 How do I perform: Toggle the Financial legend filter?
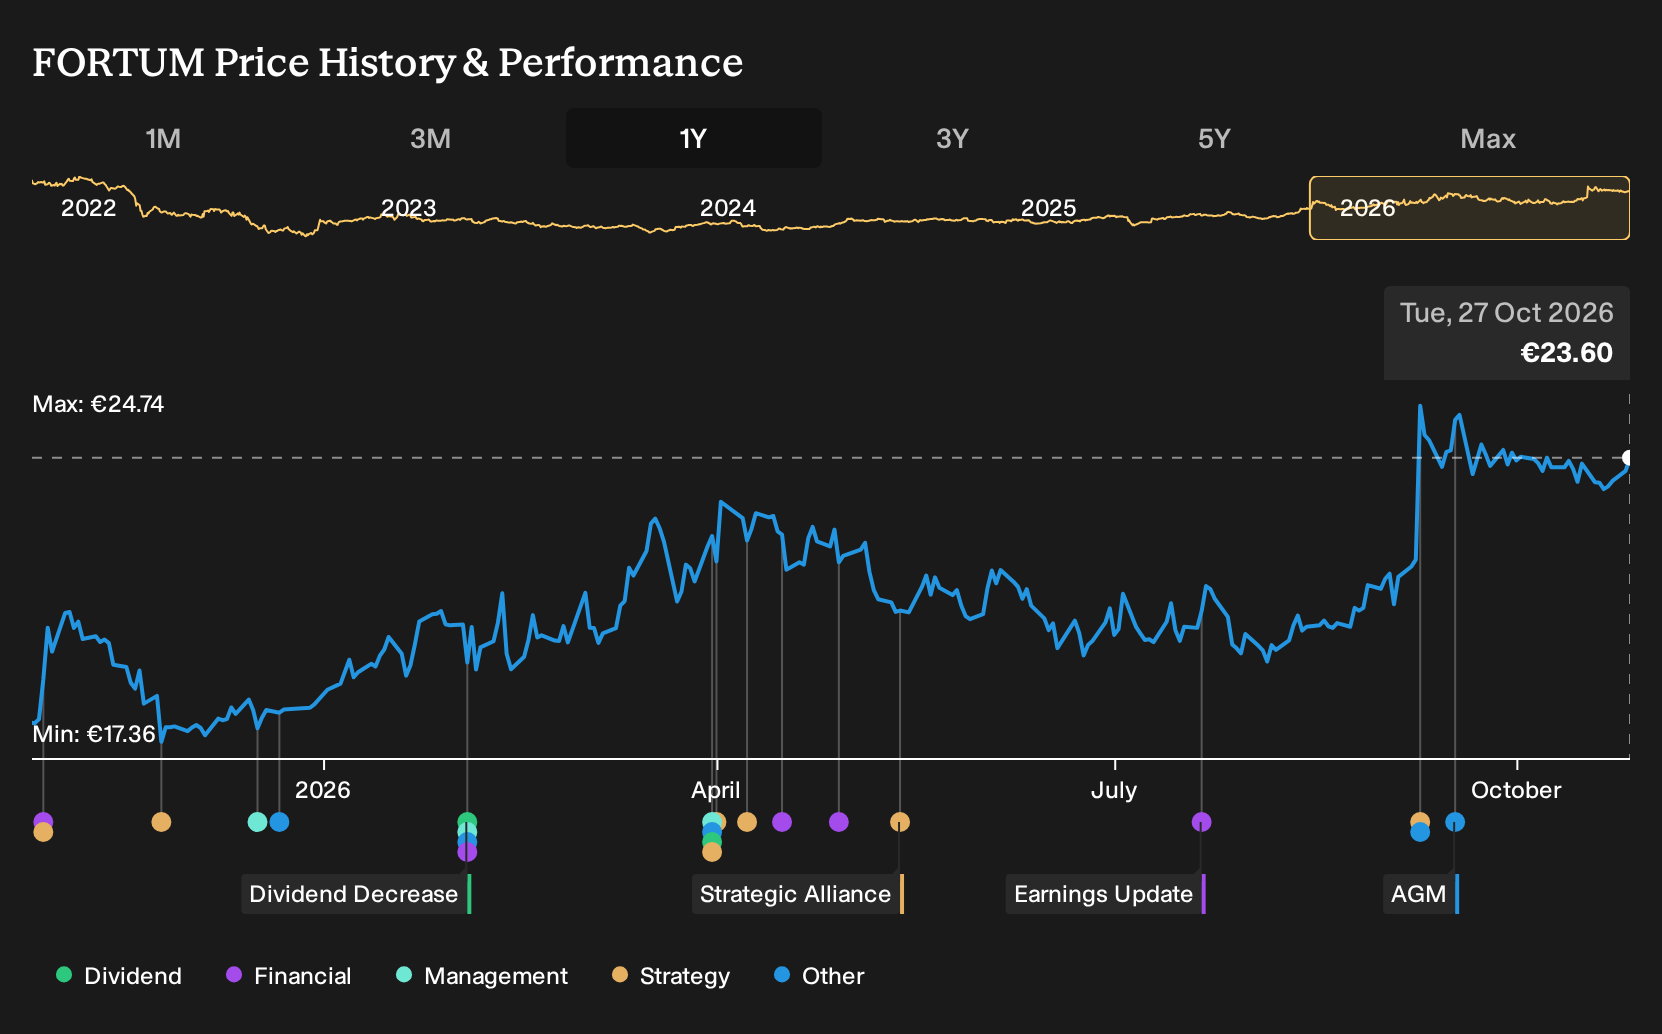coord(288,976)
